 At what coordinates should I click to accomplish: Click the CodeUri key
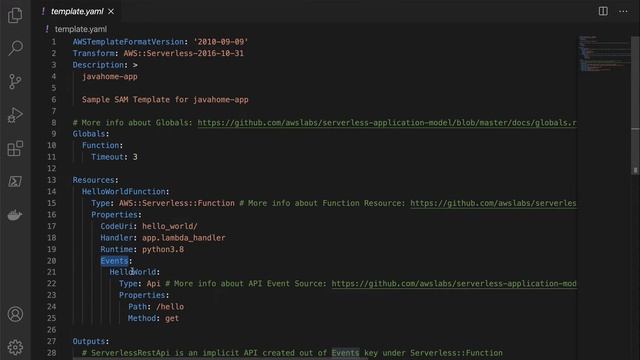tap(117, 226)
